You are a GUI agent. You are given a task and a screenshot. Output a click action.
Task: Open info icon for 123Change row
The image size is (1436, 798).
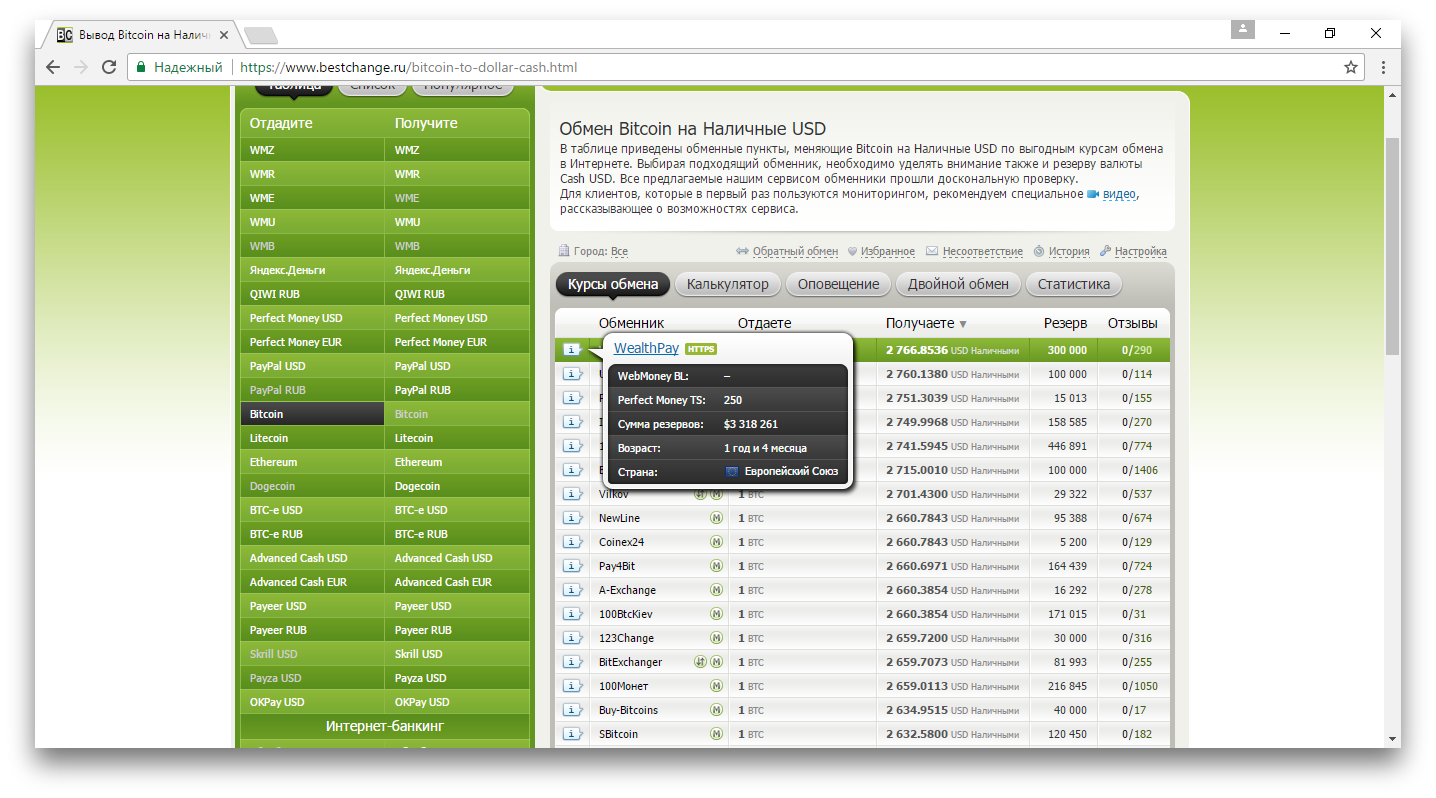click(x=572, y=638)
